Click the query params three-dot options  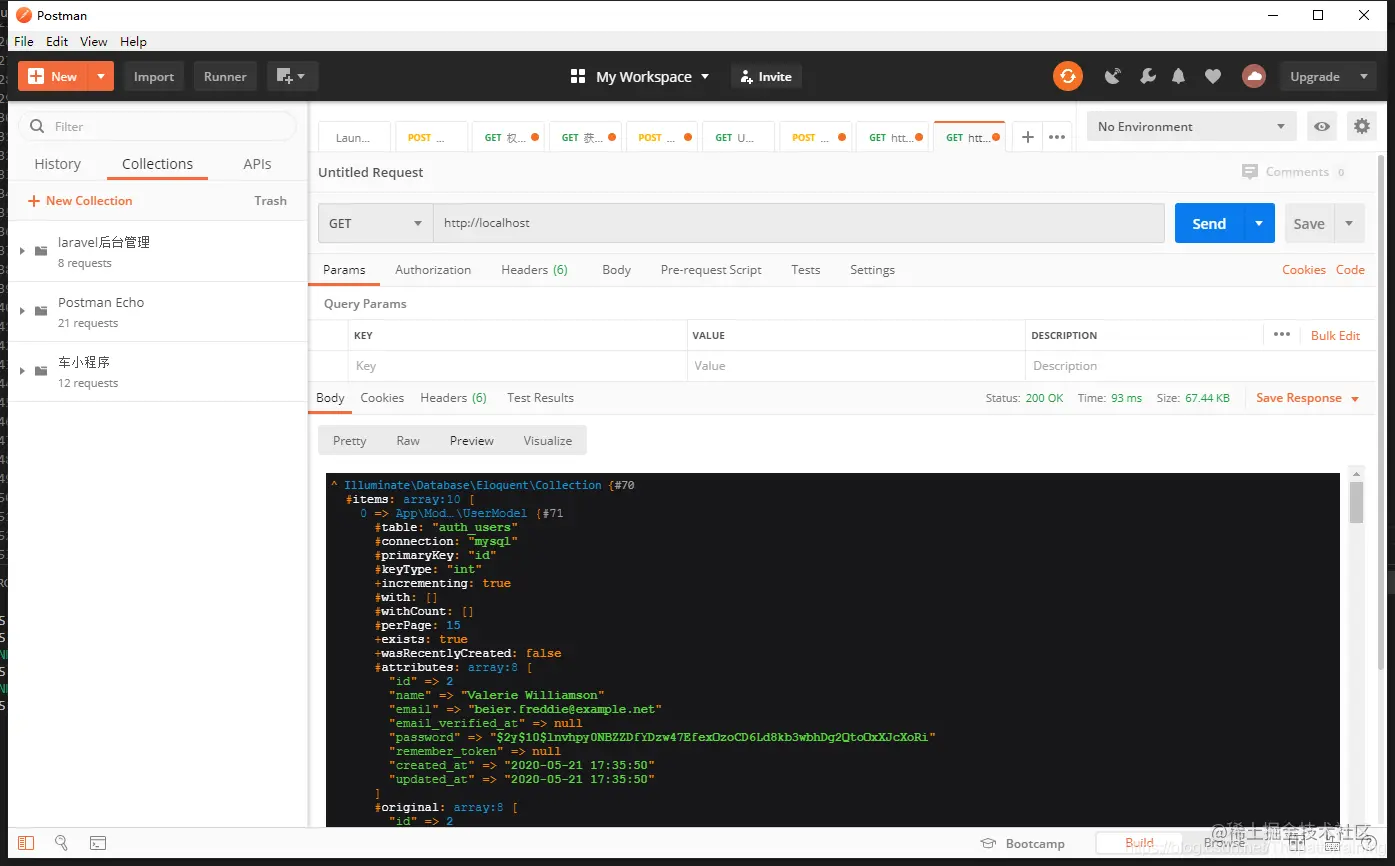coord(1282,335)
